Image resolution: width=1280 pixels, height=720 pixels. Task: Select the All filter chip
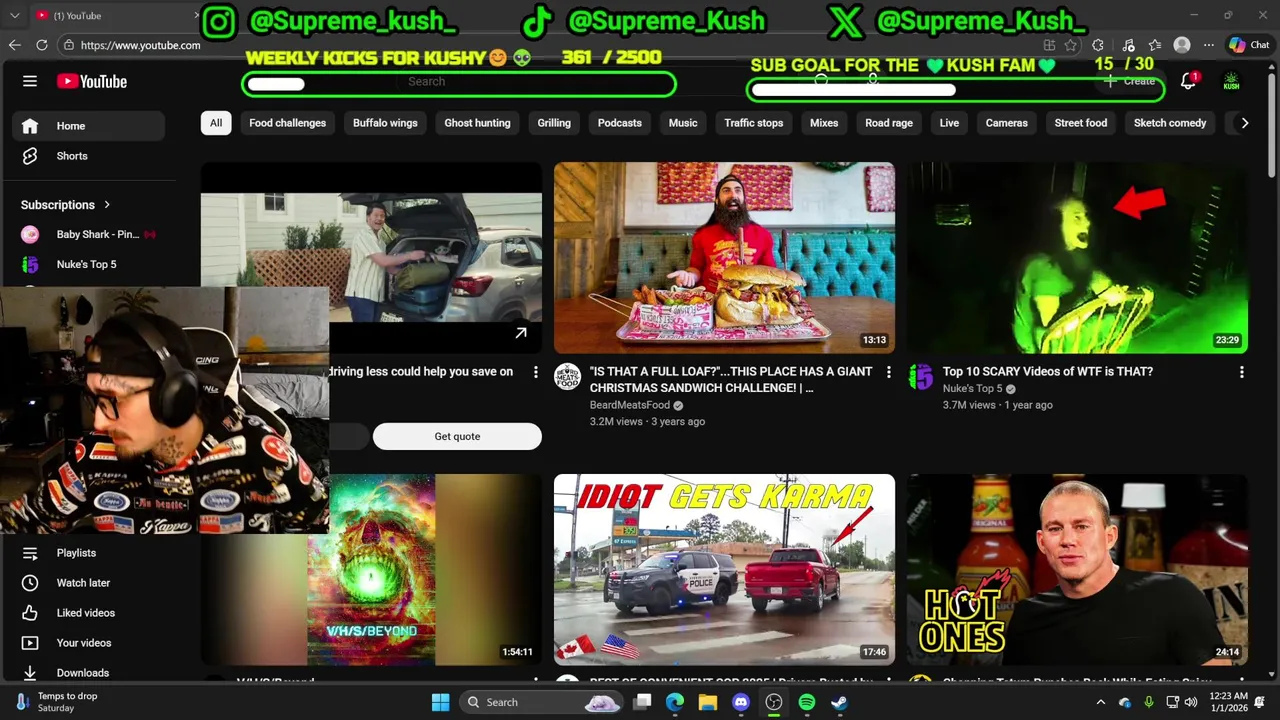(x=216, y=123)
